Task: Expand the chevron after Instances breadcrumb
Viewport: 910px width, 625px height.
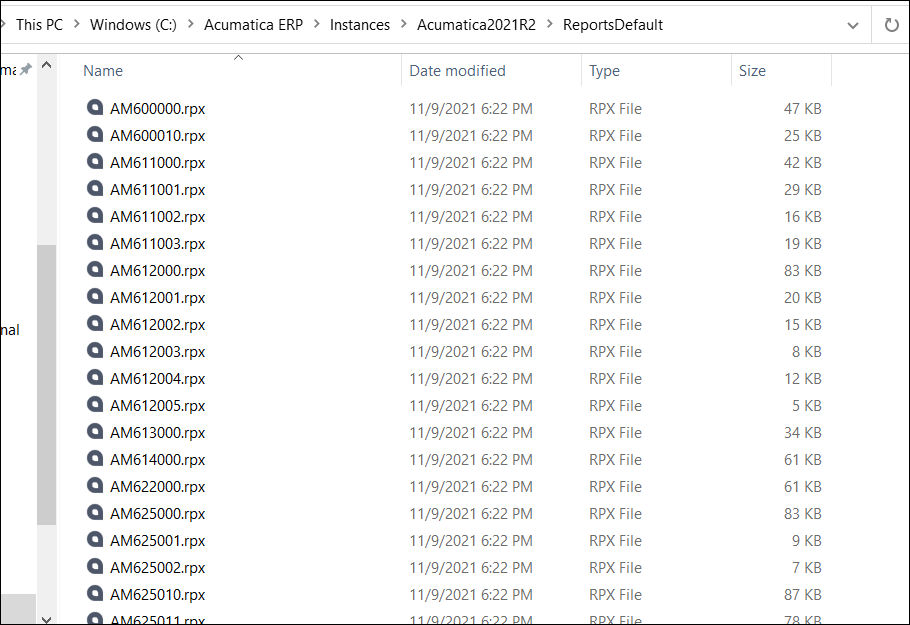Action: click(404, 25)
